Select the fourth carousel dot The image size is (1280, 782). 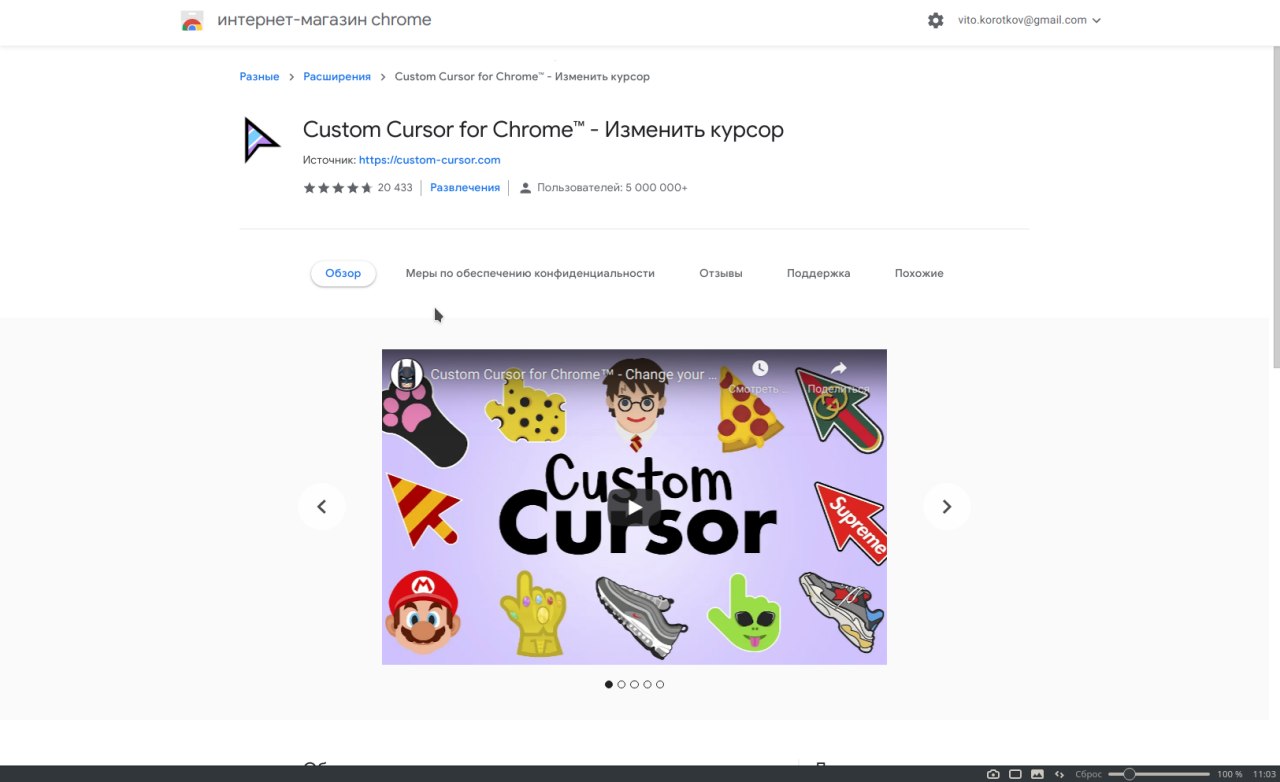pos(647,685)
